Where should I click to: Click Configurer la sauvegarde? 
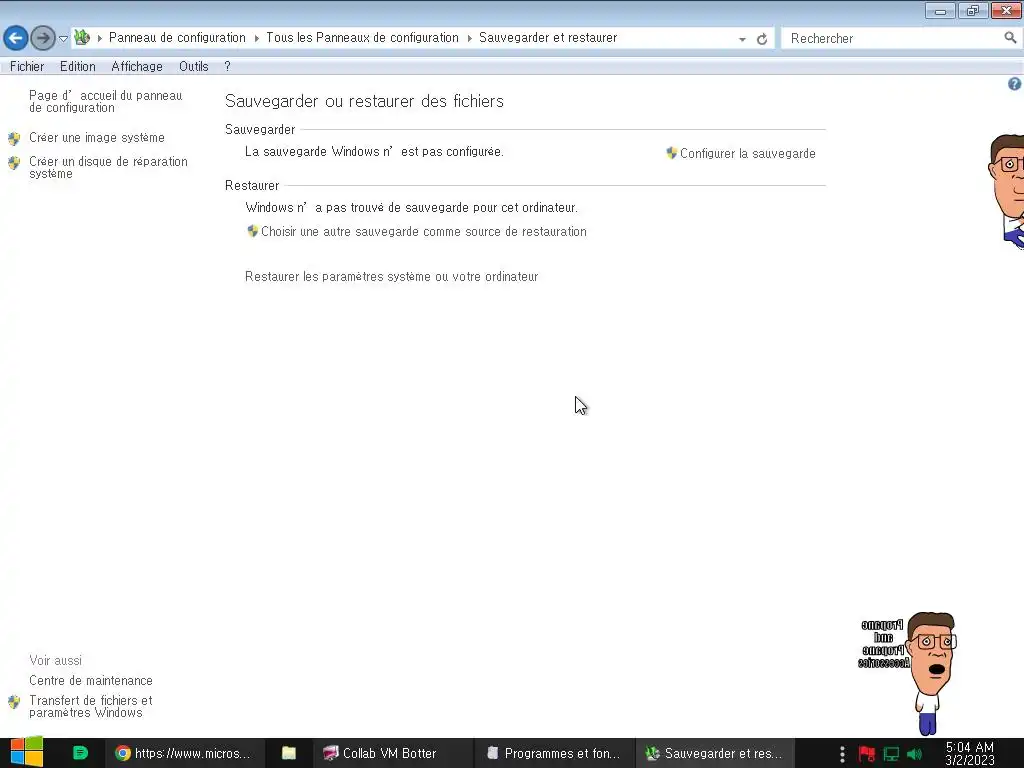(x=748, y=153)
